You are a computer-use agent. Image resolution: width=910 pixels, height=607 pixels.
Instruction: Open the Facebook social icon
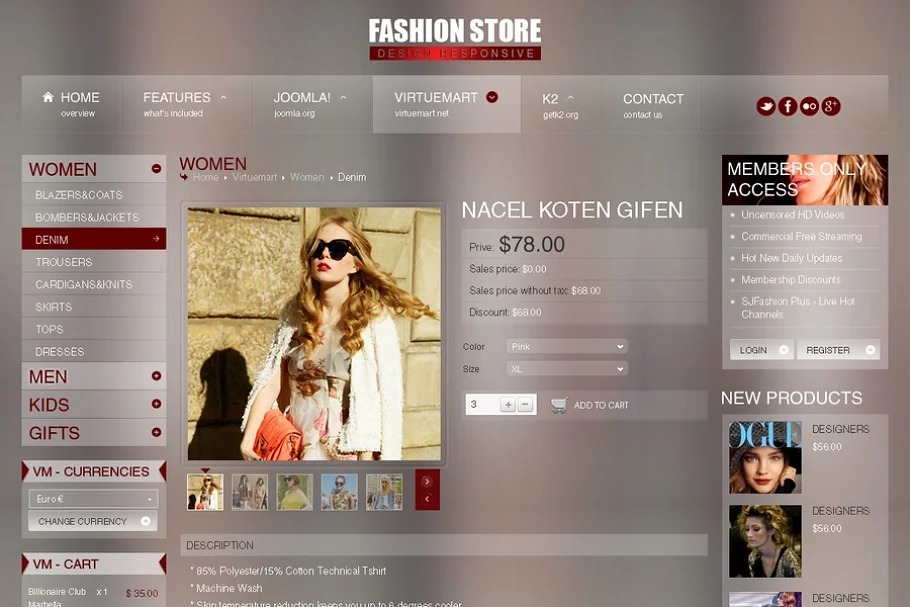click(788, 106)
